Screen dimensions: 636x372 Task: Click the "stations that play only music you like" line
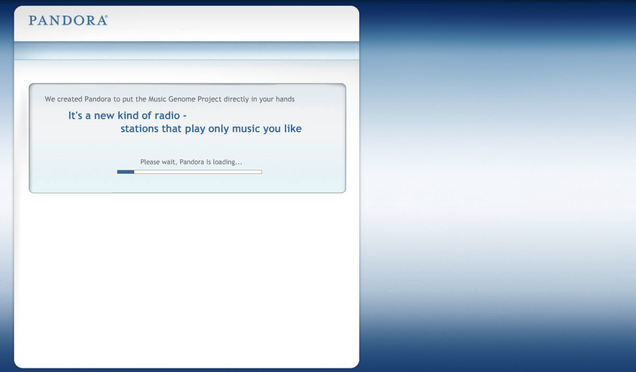[211, 129]
